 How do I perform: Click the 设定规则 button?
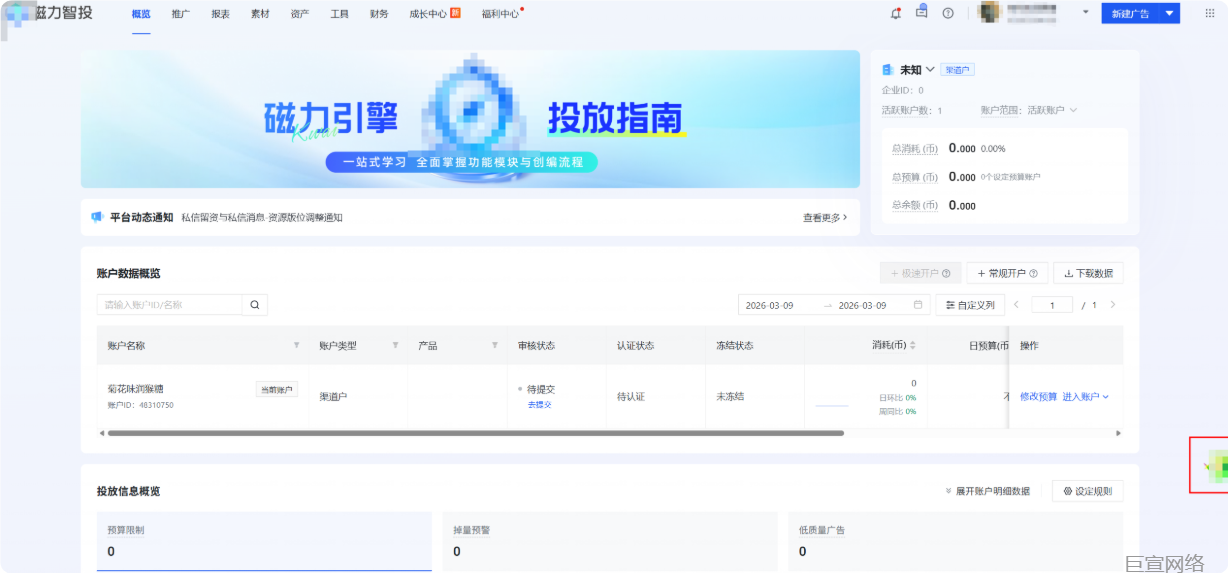coord(1087,491)
